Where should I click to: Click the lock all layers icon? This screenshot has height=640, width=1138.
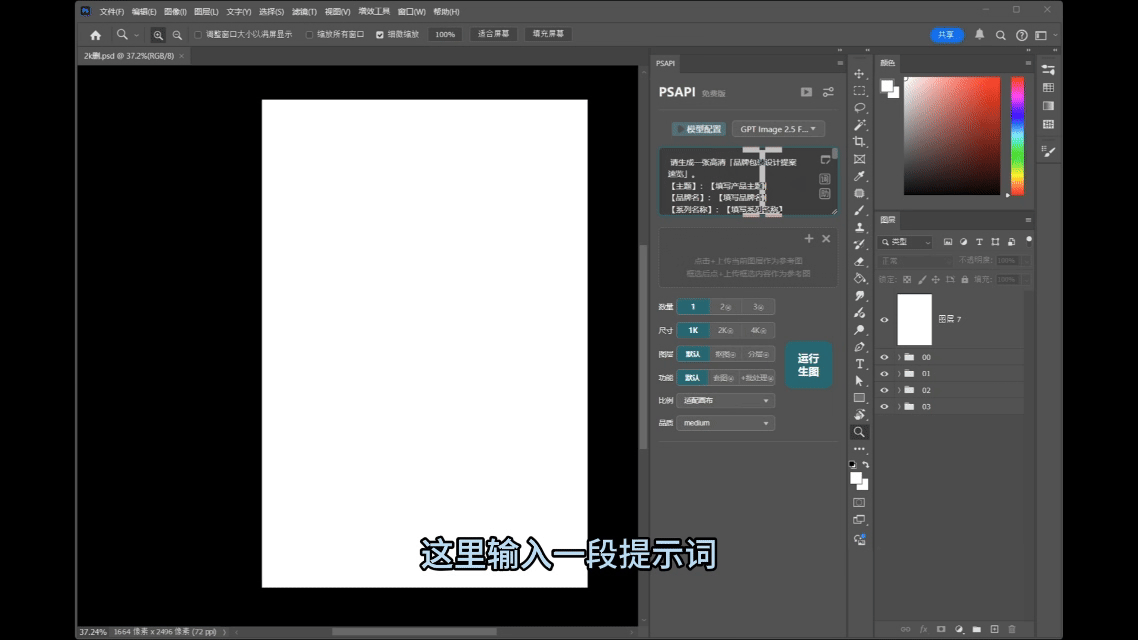pyautogui.click(x=965, y=279)
